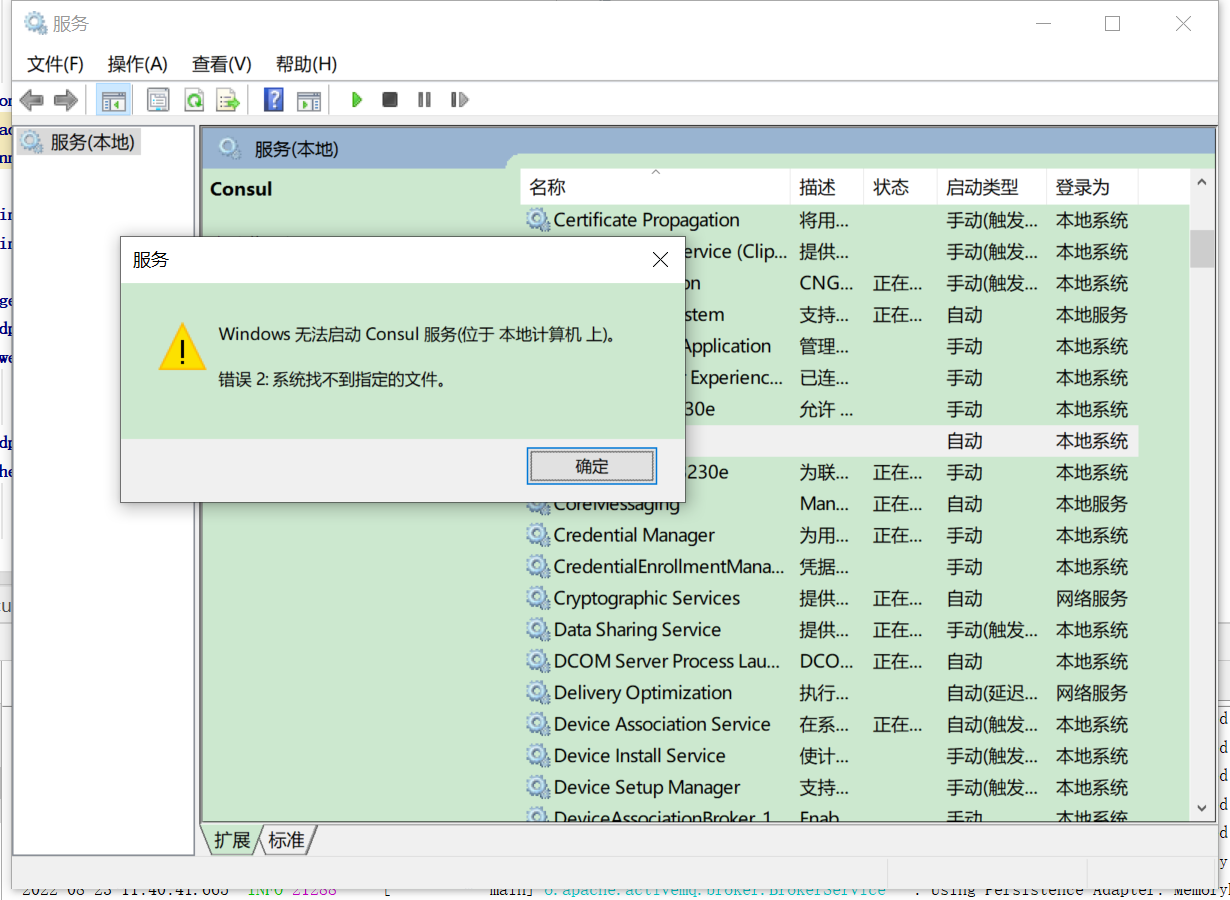Click the gear icon beside CredentialEnrollmentMana...
Viewport: 1230px width, 900px height.
click(539, 567)
